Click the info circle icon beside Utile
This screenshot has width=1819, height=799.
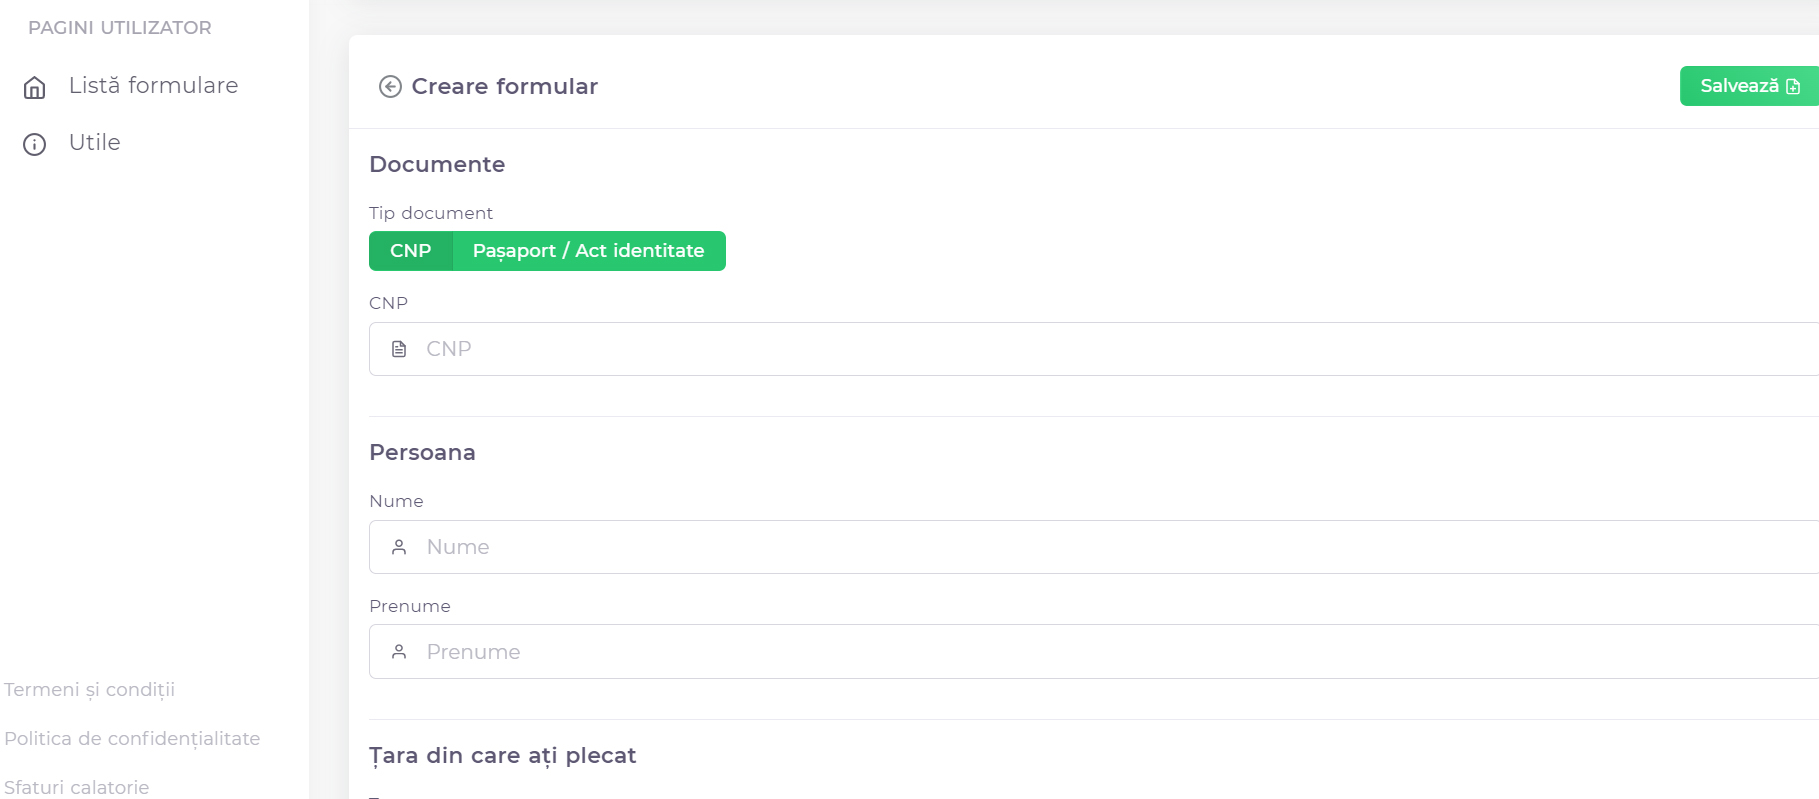tap(35, 145)
